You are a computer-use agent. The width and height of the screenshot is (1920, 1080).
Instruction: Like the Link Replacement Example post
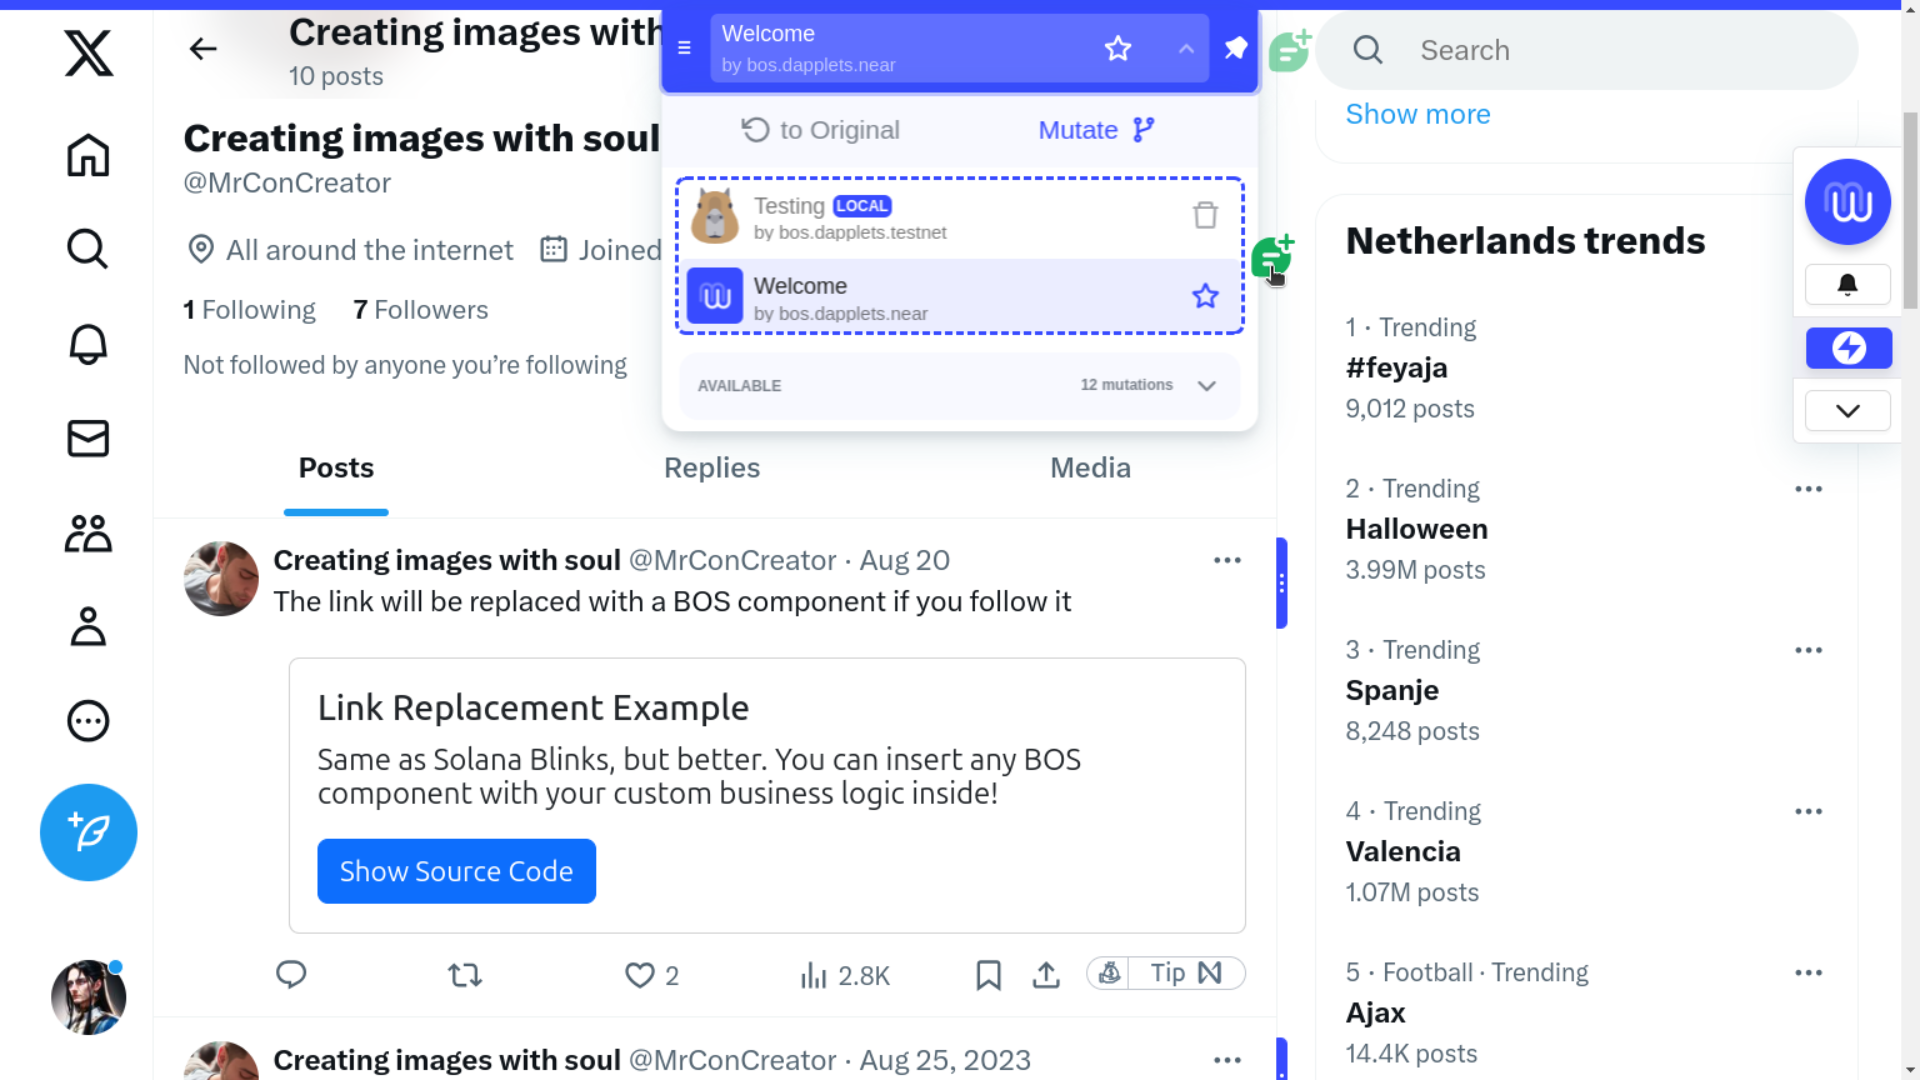pos(640,975)
